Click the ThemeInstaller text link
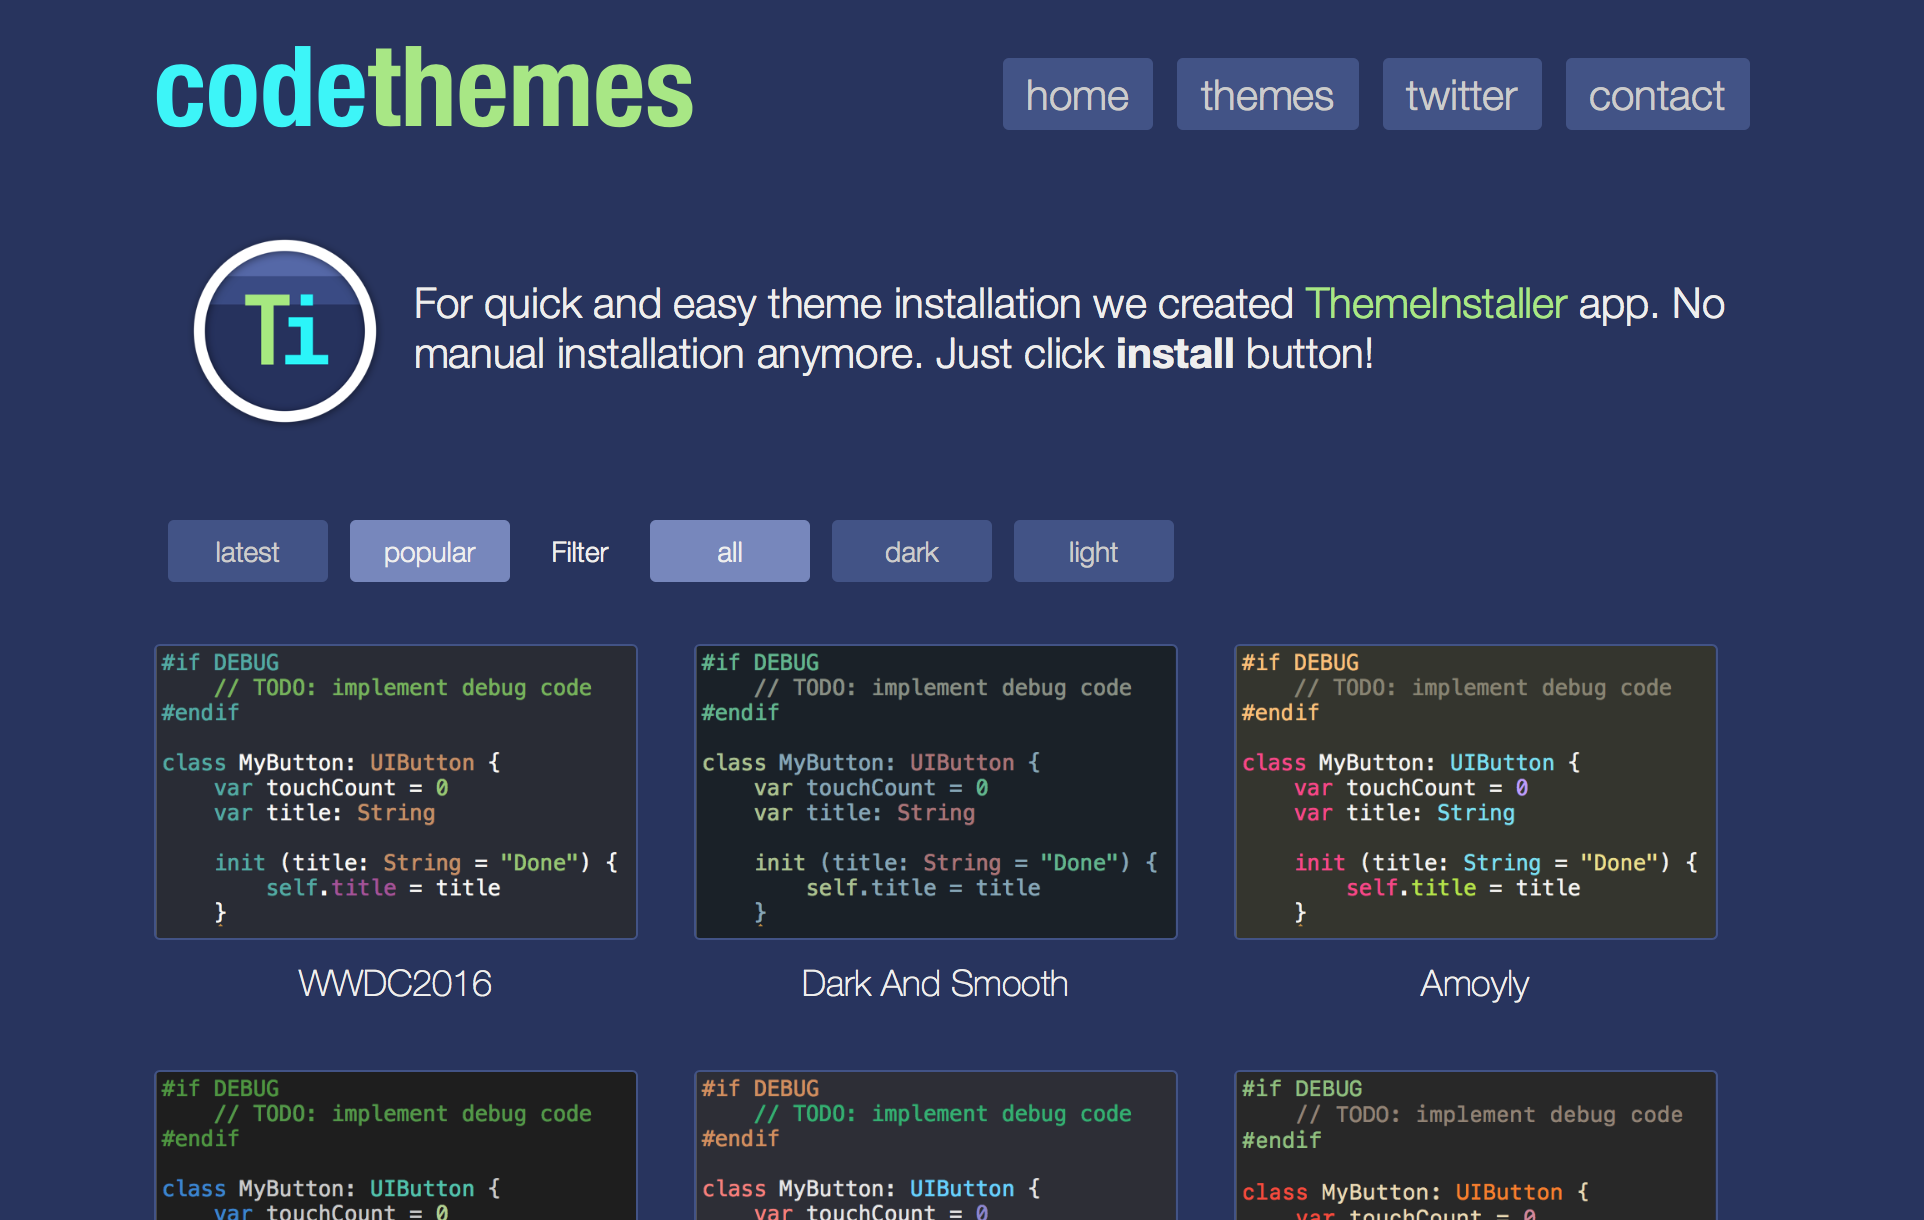This screenshot has height=1220, width=1924. pyautogui.click(x=1435, y=303)
